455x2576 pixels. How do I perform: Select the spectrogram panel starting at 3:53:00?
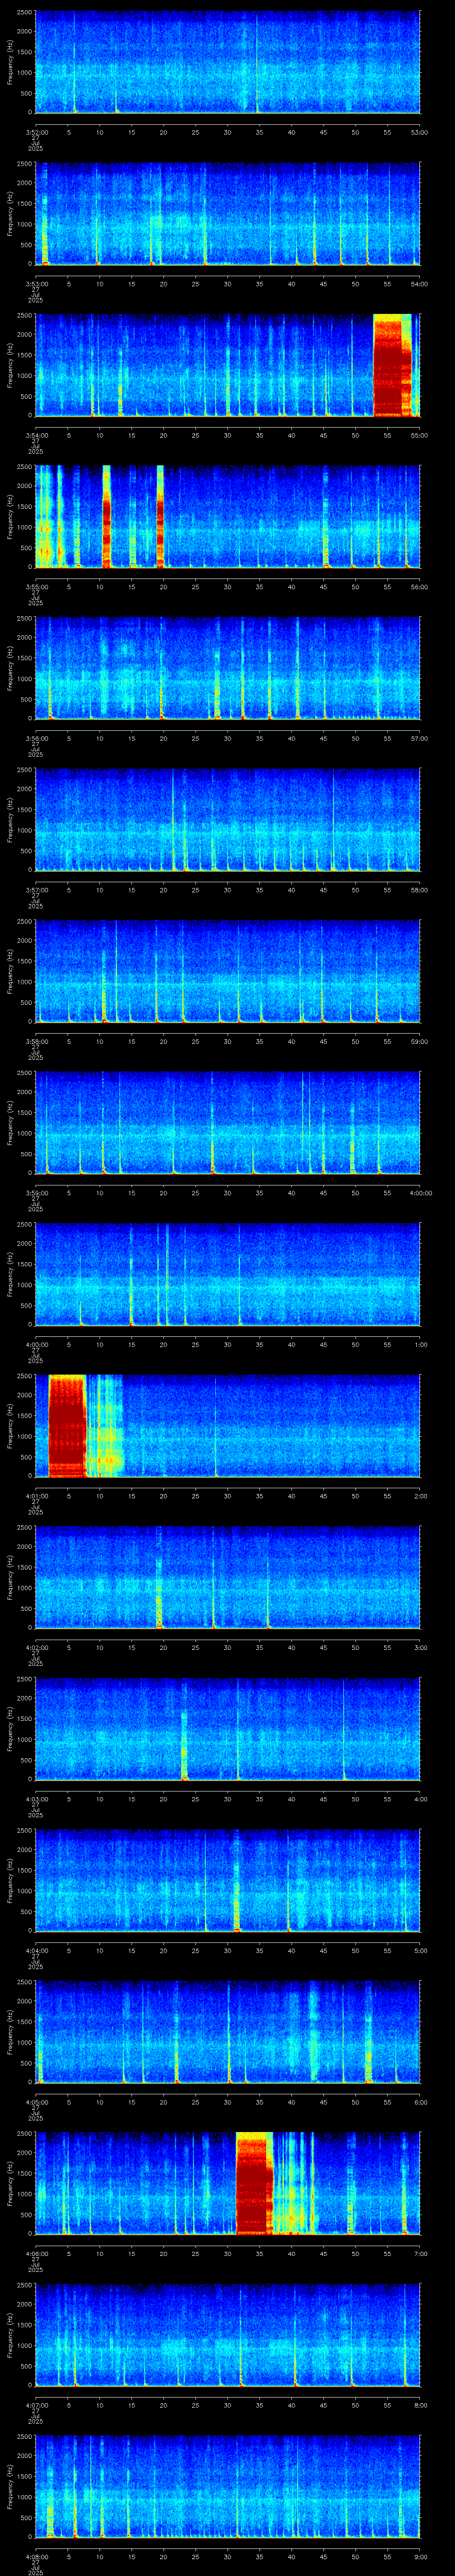coord(228,213)
